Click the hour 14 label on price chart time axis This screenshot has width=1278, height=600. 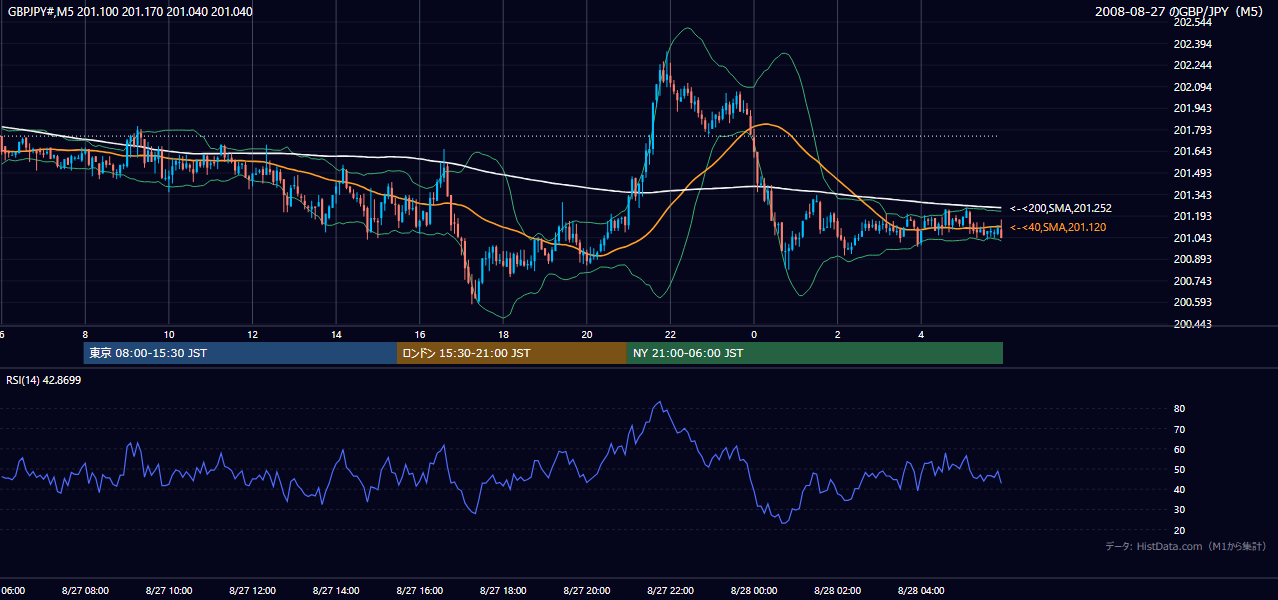[337, 335]
